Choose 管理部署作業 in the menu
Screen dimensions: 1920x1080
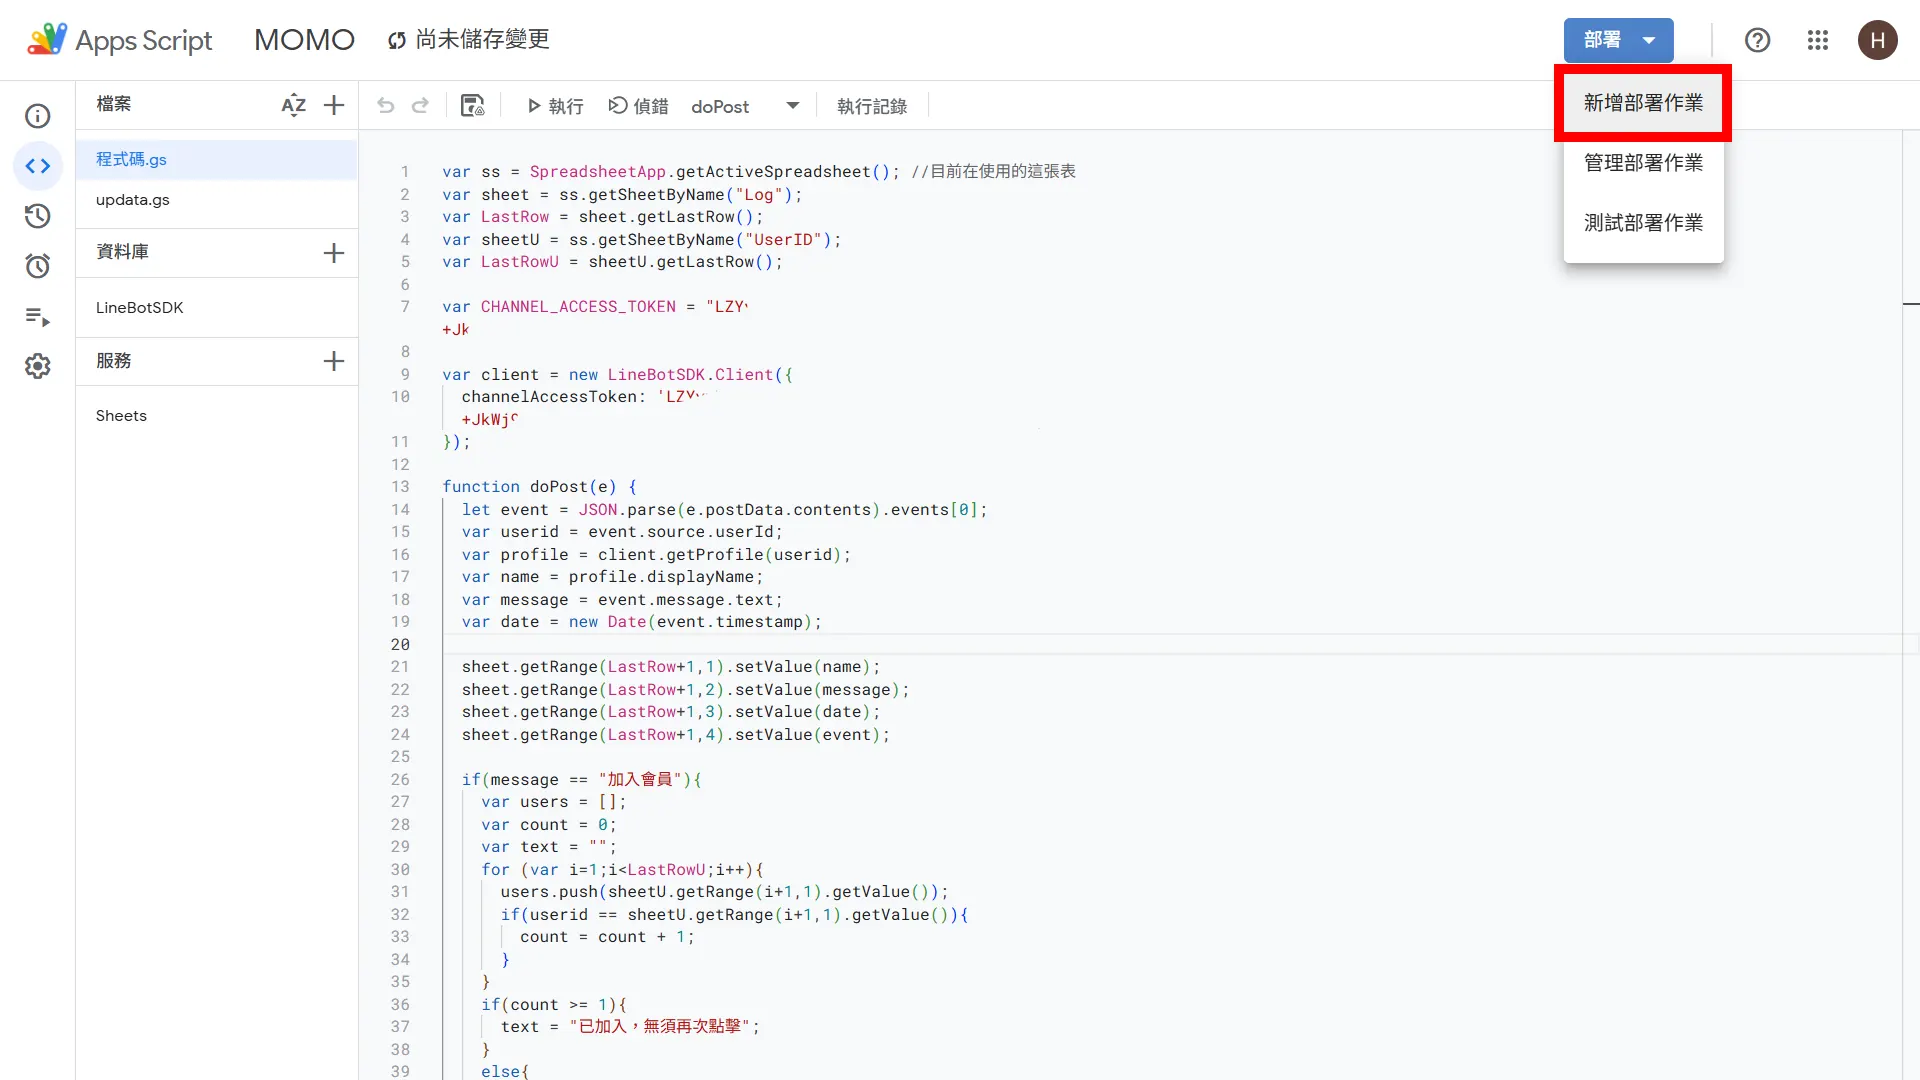point(1641,162)
